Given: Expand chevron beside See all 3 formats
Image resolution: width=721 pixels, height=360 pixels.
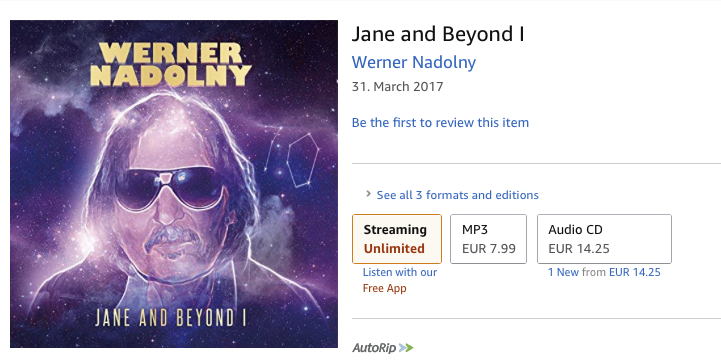Looking at the screenshot, I should (x=368, y=194).
